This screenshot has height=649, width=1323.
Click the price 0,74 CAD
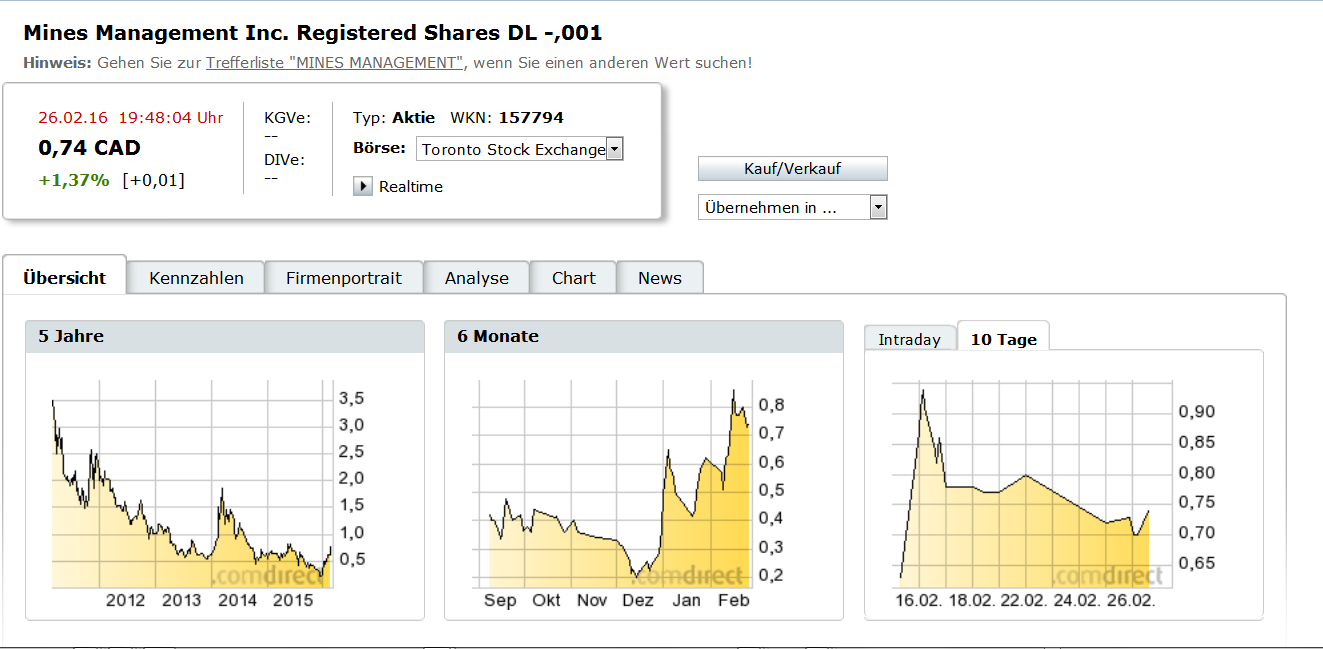[89, 148]
